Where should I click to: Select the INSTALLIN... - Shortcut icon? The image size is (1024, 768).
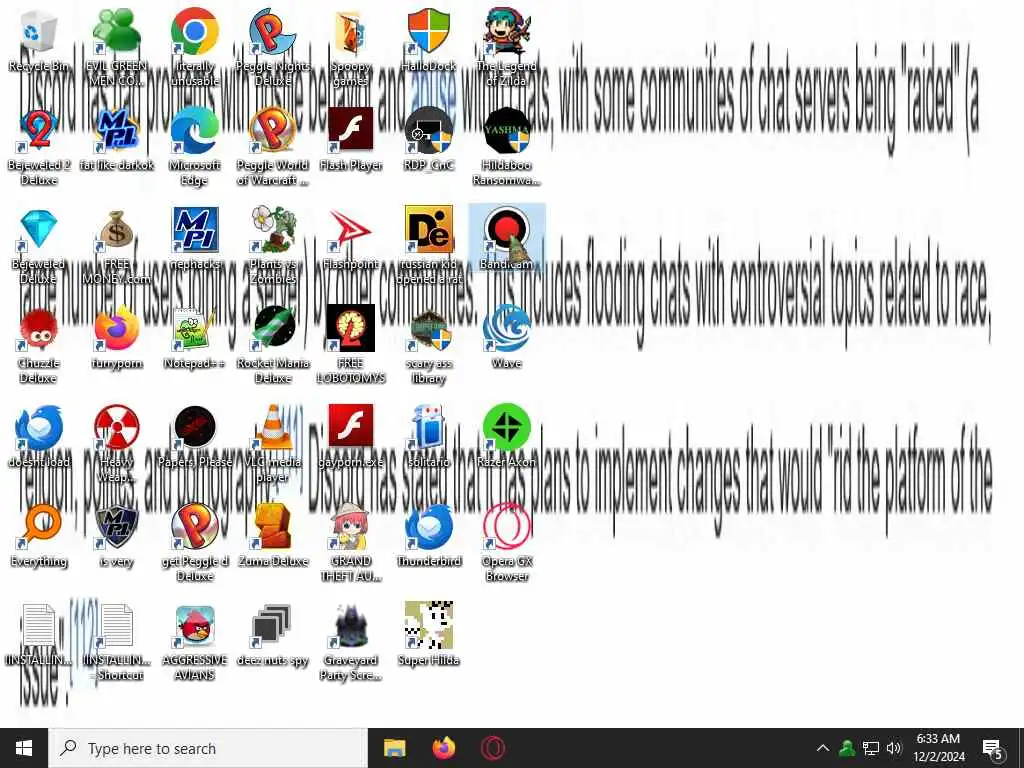point(116,627)
